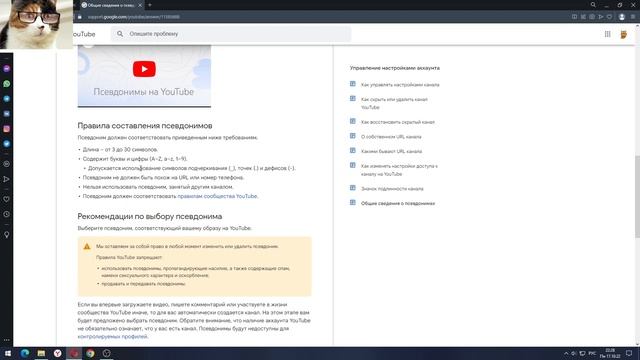Open Yandex Browser from the taskbar
Viewport: 640px width, 360px height.
click(58, 353)
